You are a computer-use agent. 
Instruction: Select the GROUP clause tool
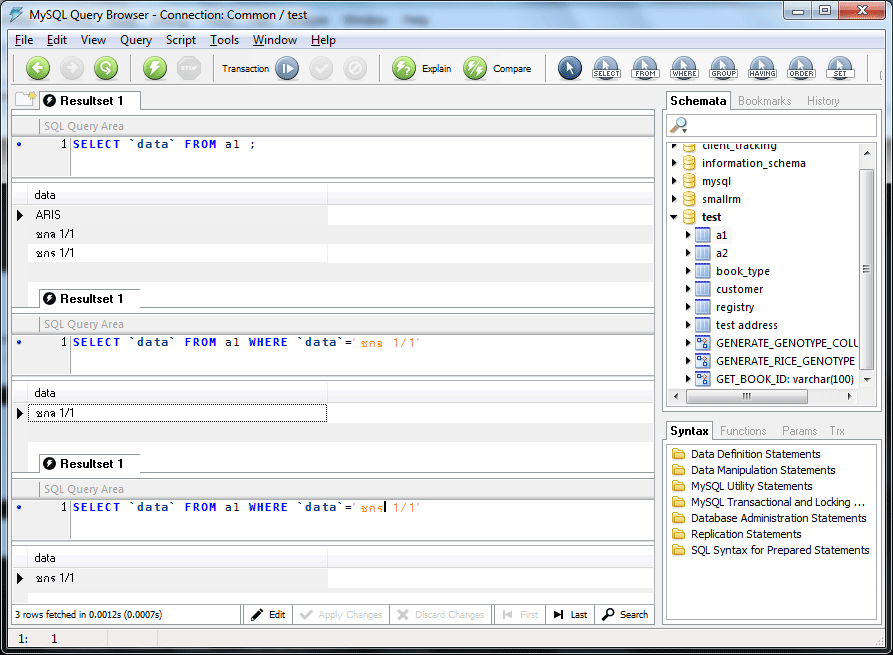point(723,68)
